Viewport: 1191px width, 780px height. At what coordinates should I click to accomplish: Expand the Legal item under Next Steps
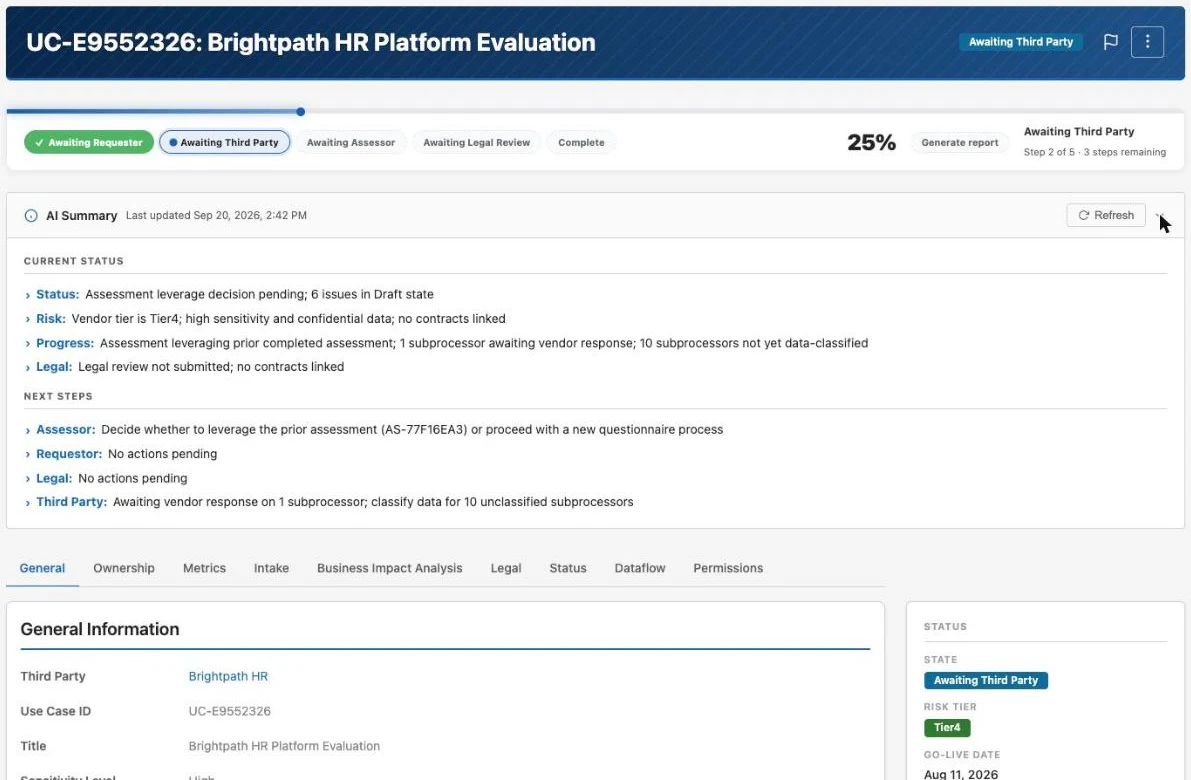(28, 478)
